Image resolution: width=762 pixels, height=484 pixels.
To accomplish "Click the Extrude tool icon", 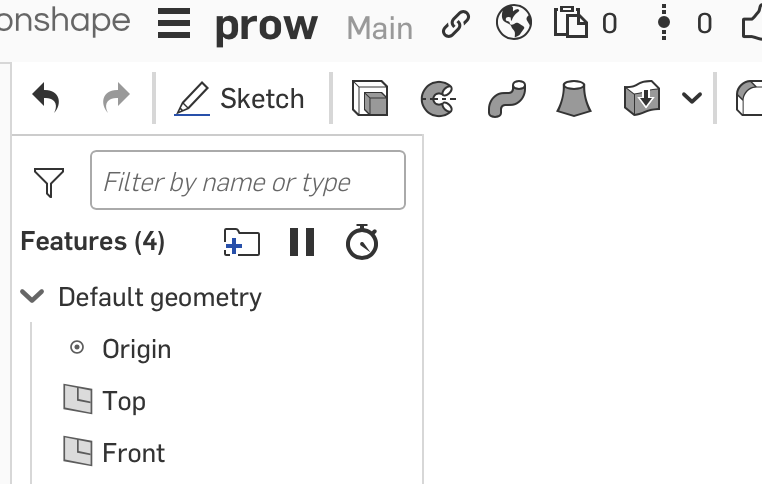I will point(370,98).
